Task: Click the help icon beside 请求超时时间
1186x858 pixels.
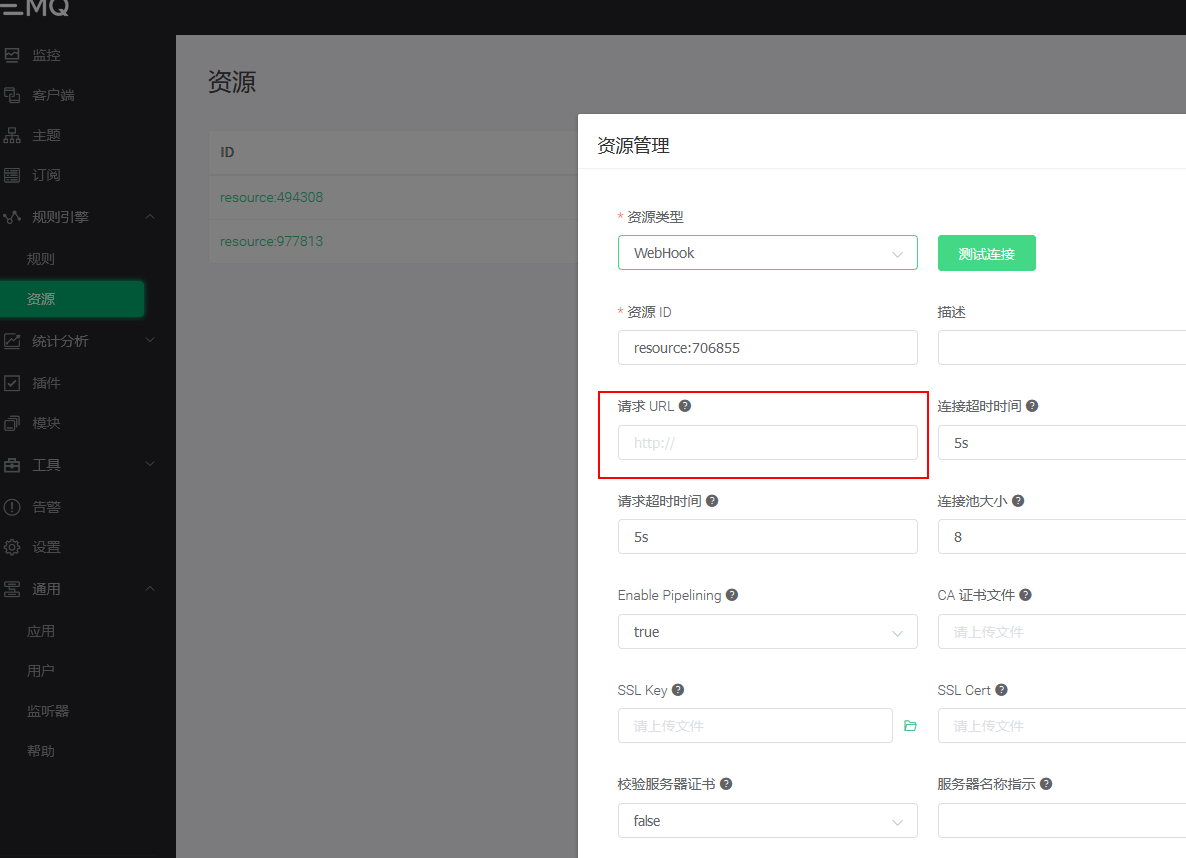Action: point(712,501)
